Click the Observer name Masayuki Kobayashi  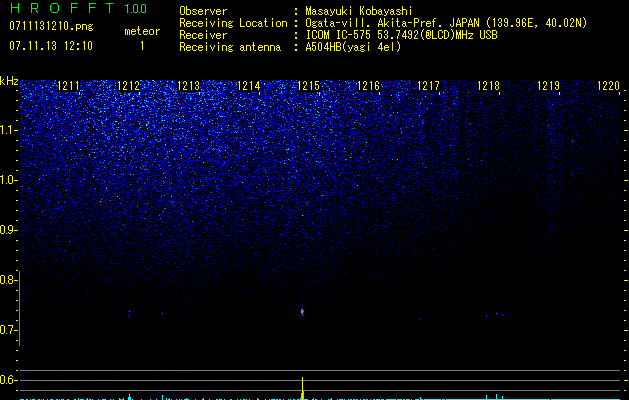[359, 11]
